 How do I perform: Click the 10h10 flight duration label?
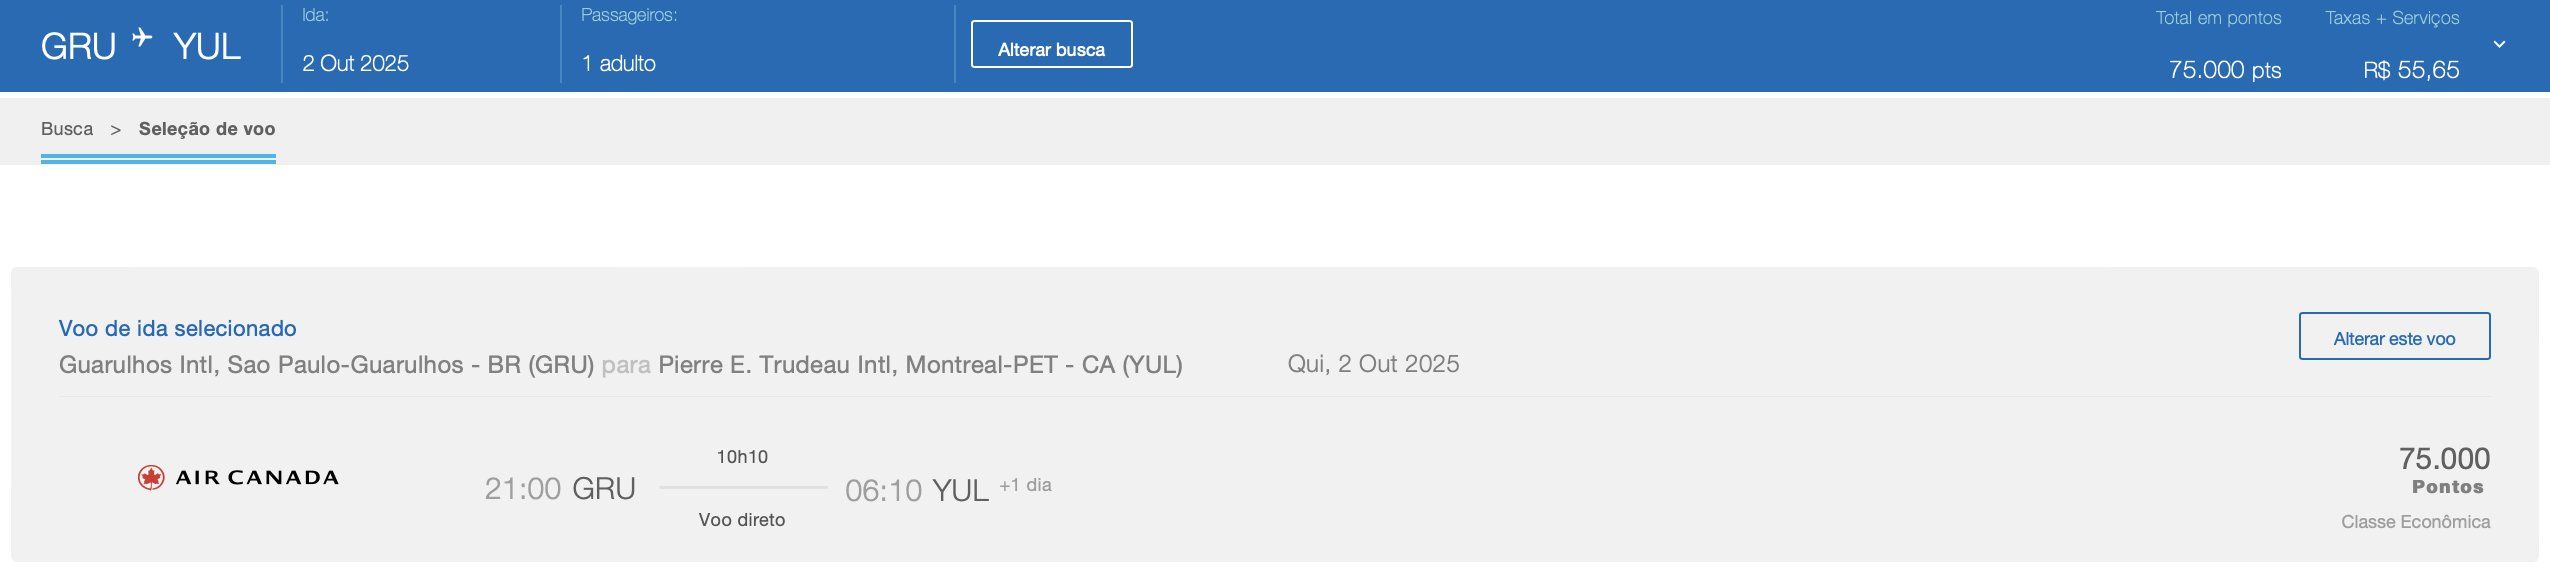(x=742, y=457)
